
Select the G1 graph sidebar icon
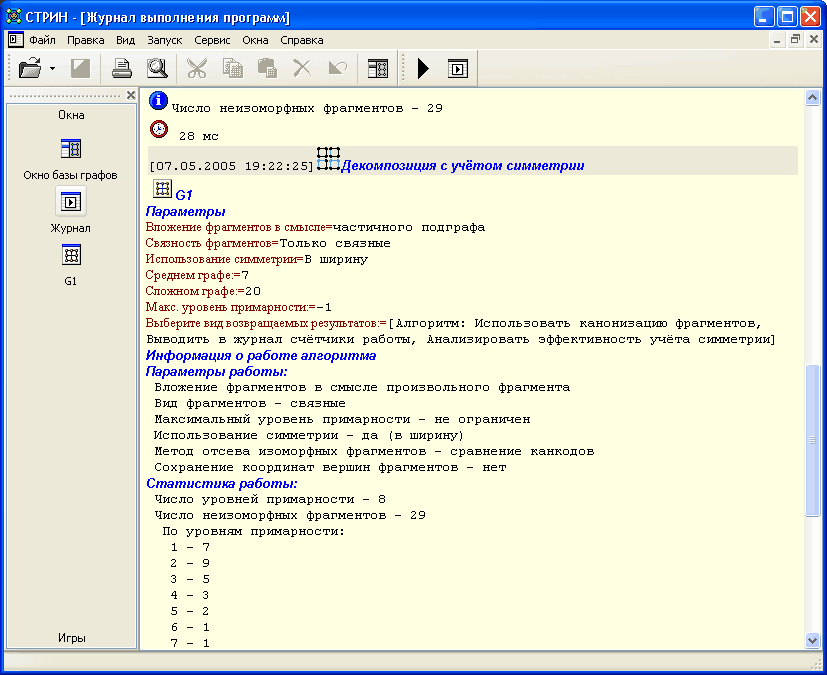(71, 255)
